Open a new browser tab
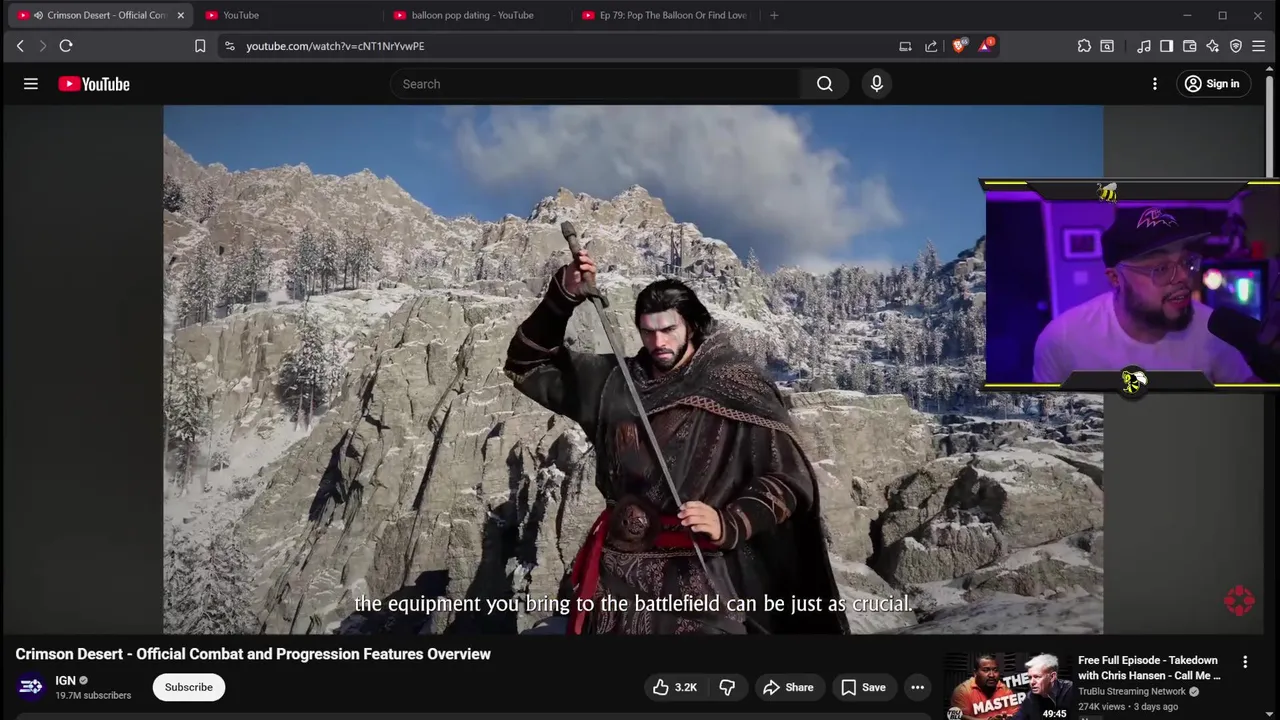This screenshot has width=1280, height=720. click(x=774, y=15)
